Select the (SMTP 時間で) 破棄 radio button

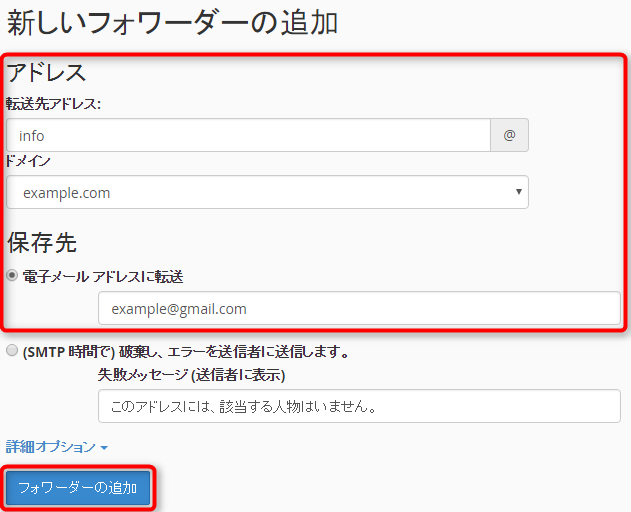(x=12, y=351)
